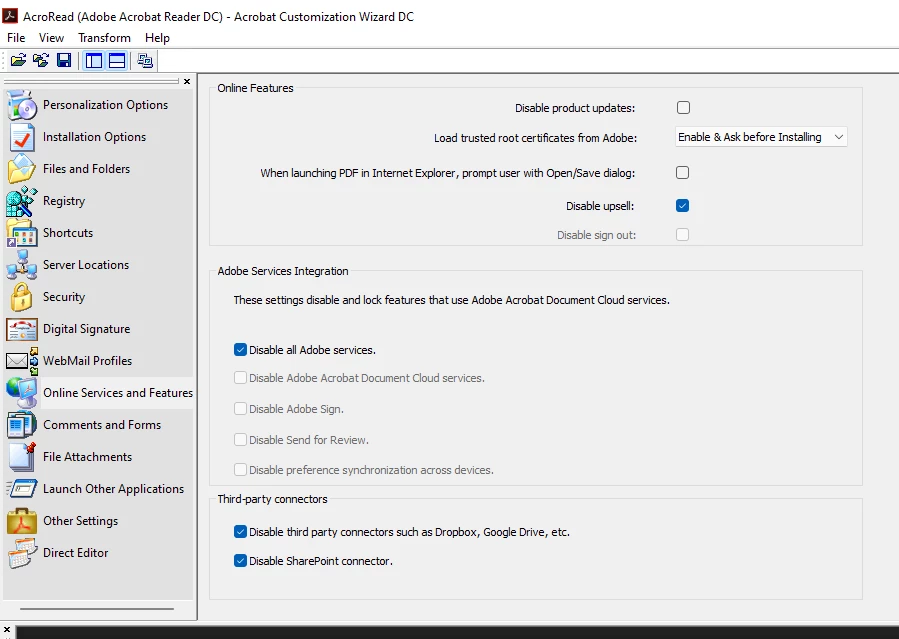Click the Registry icon in sidebar
This screenshot has width=899, height=639.
[22, 201]
